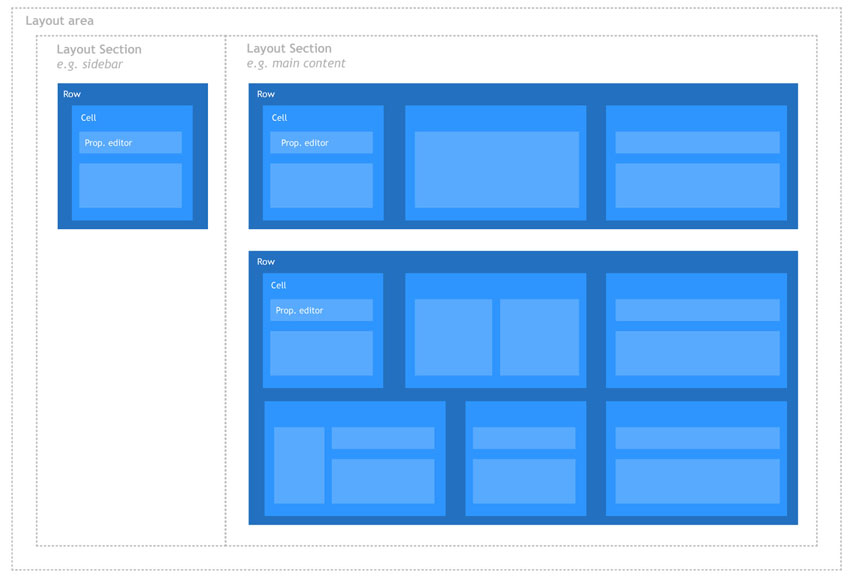850x579 pixels.
Task: Click the "Row" label of the first main content row
Action: pos(265,94)
